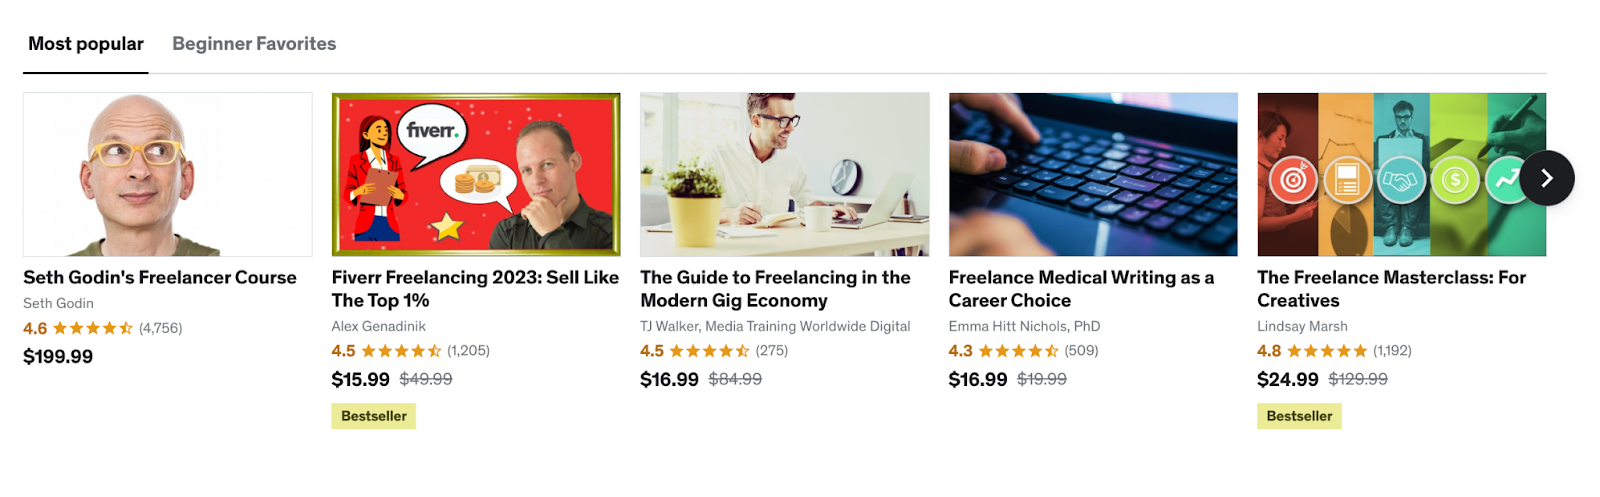Click Fiverr Freelancing 2023 course title
1600x497 pixels.
pyautogui.click(x=475, y=289)
